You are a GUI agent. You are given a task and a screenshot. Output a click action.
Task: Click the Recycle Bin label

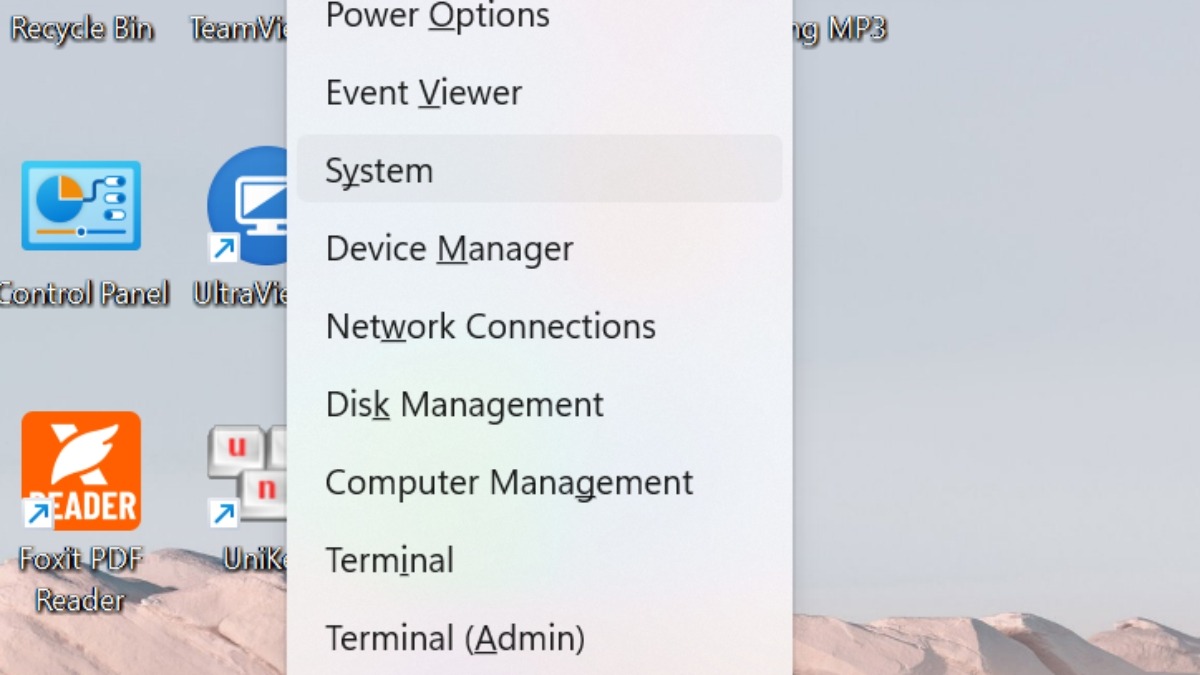click(82, 29)
